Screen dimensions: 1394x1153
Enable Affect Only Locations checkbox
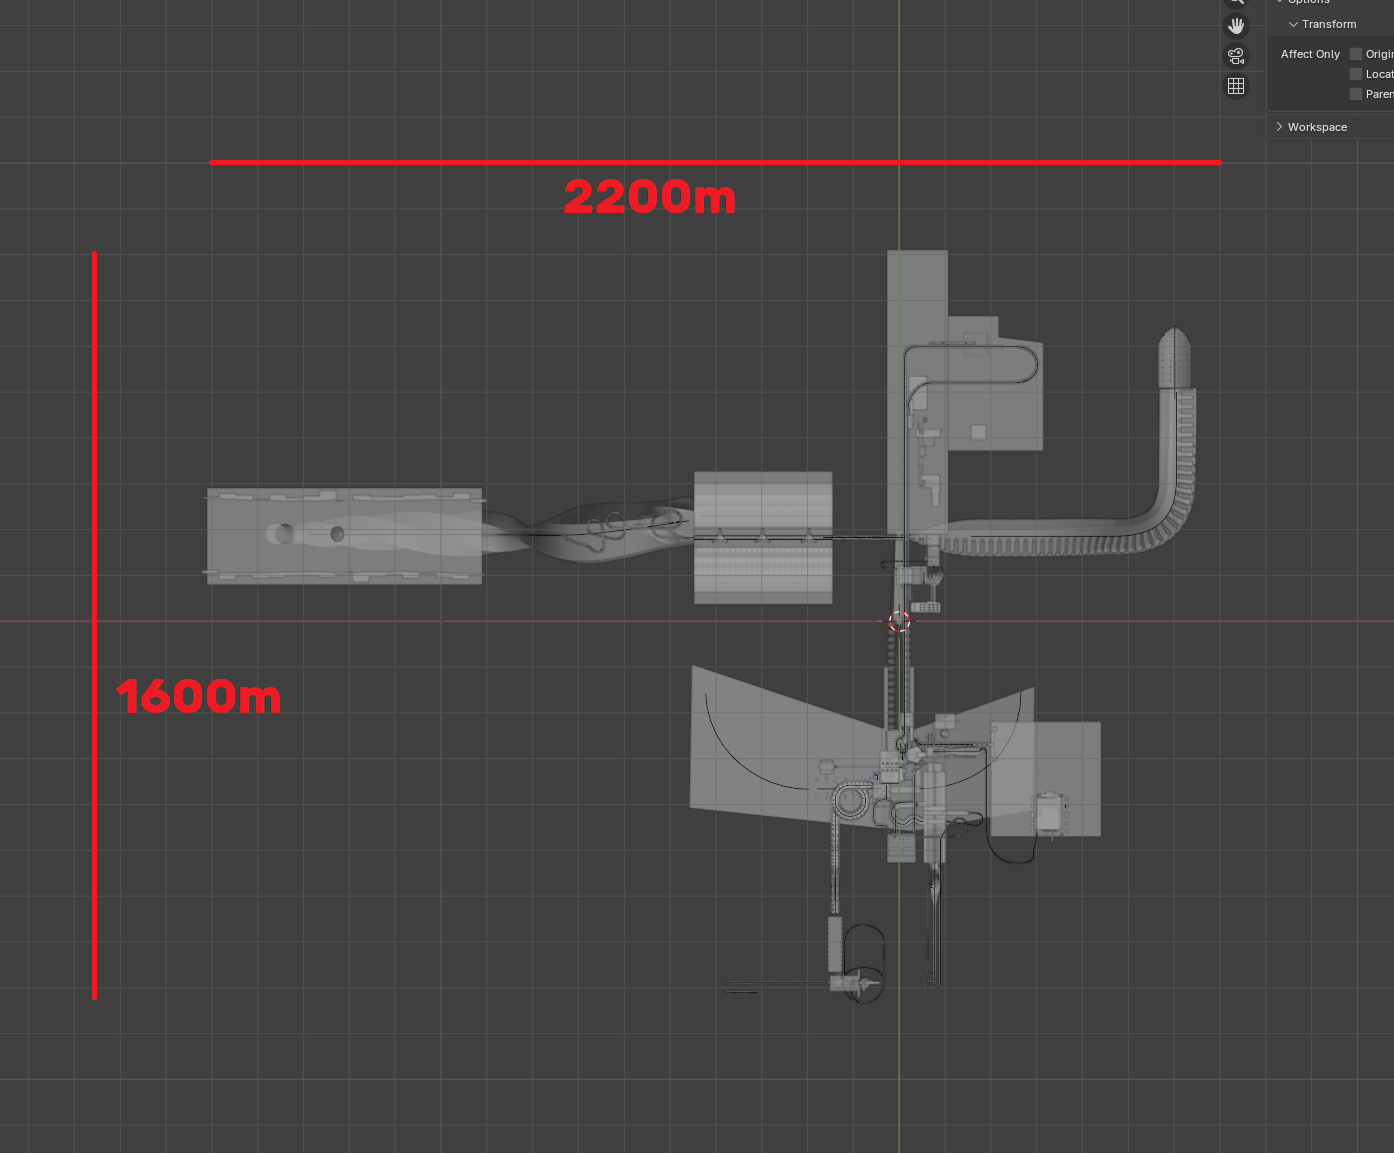coord(1356,74)
